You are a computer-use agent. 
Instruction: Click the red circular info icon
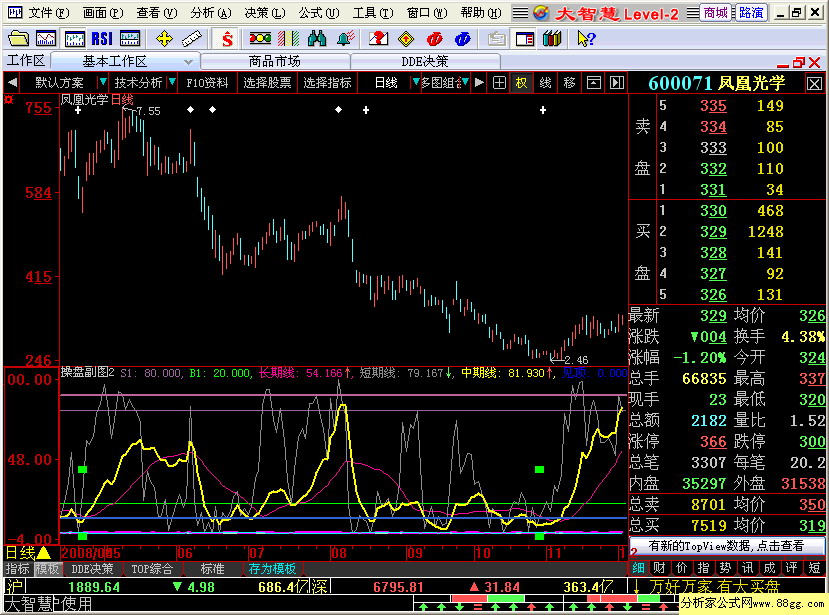pyautogui.click(x=435, y=39)
